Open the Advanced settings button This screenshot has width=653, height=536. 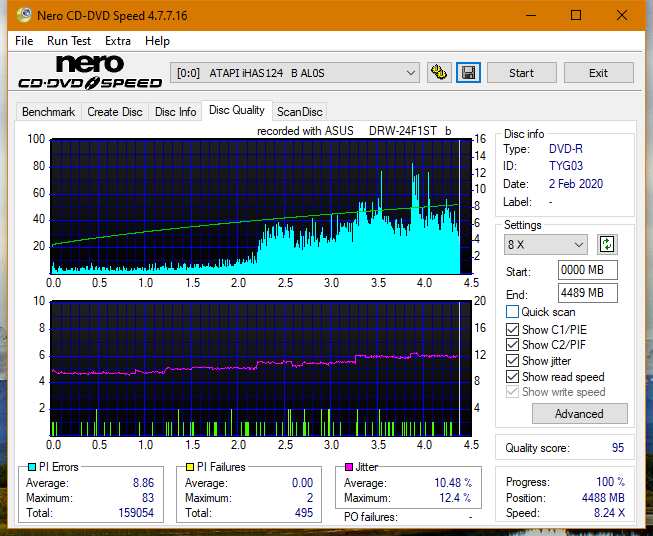pos(579,414)
